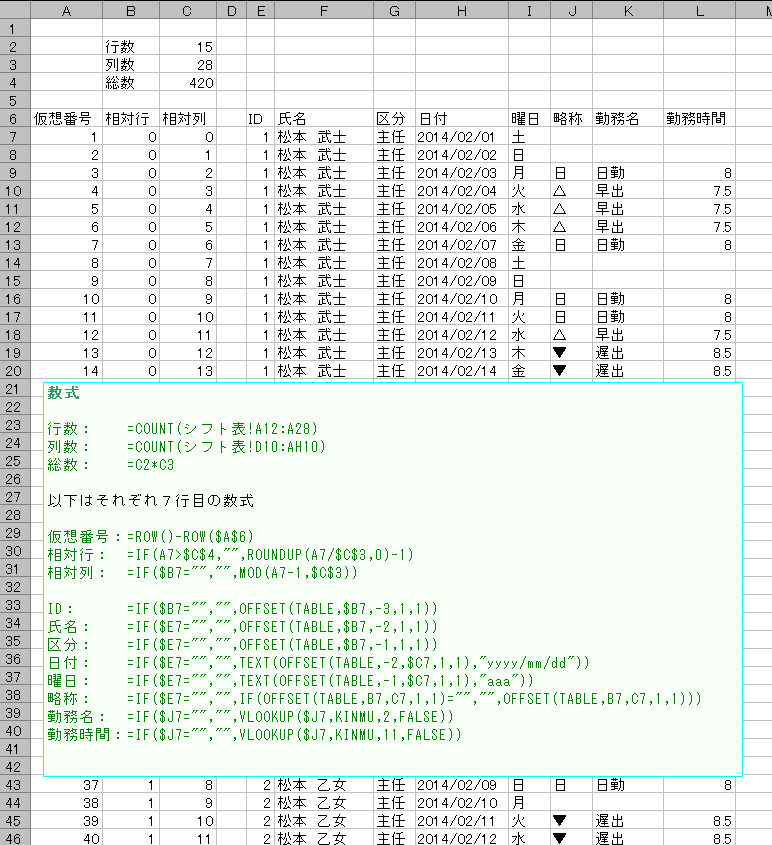This screenshot has width=772, height=845.
Task: Click the 行数 COUNT formula line
Action: [x=183, y=429]
